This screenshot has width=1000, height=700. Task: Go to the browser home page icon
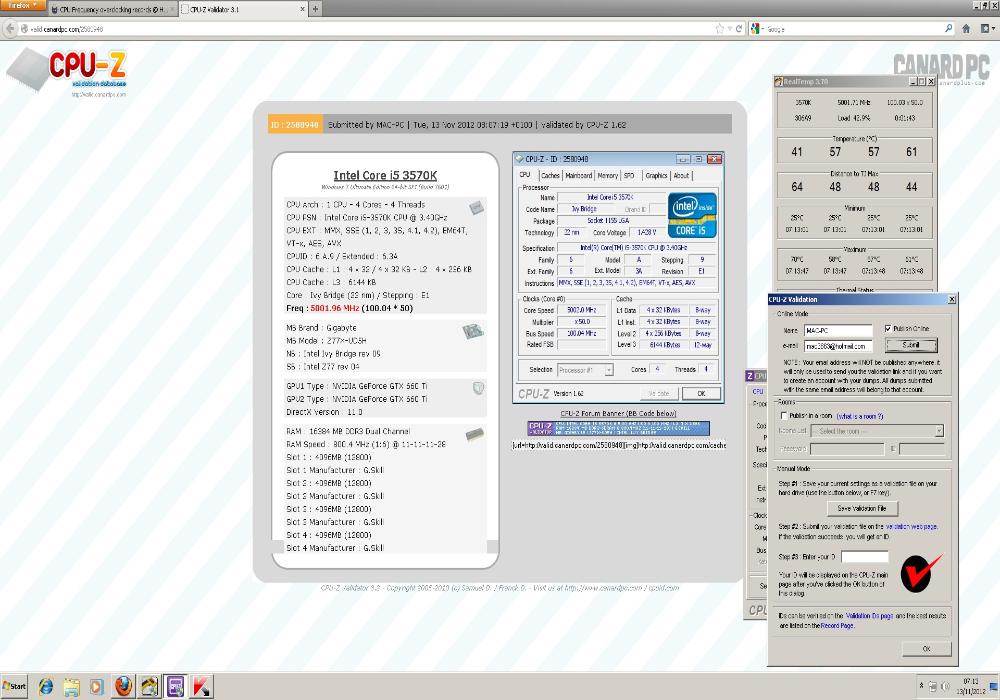coord(966,29)
